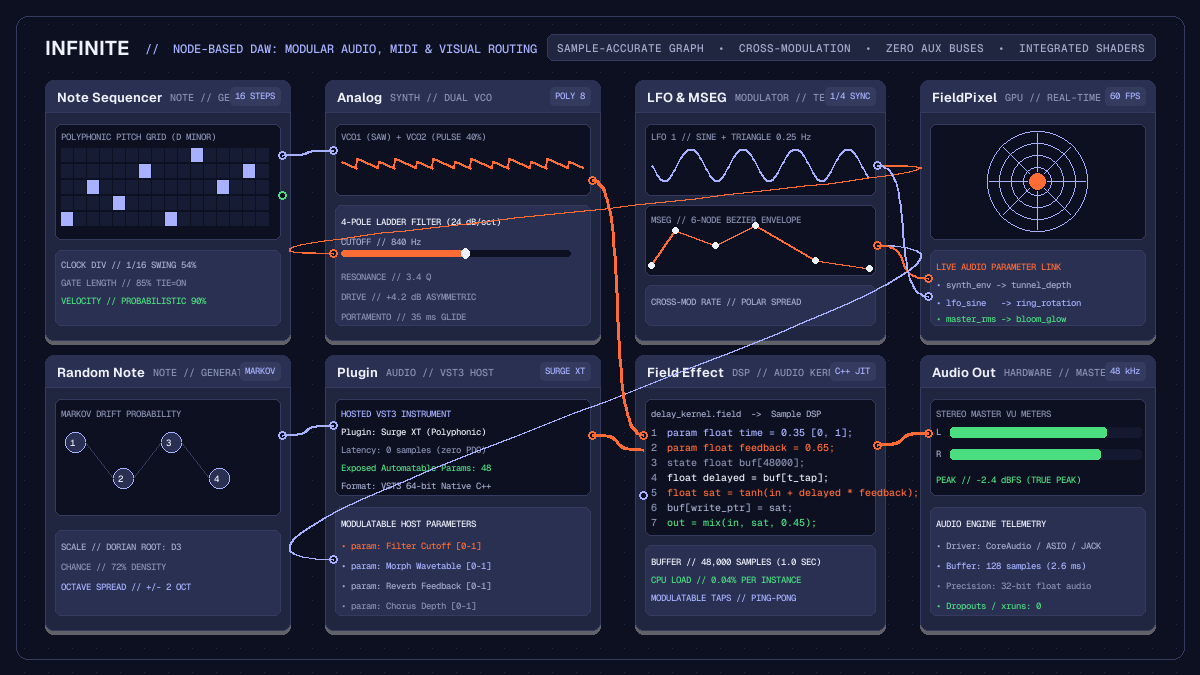Click 'OCTAVE SPREAD // +/- 2 OCT' text
The width and height of the screenshot is (1200, 675).
(x=126, y=586)
